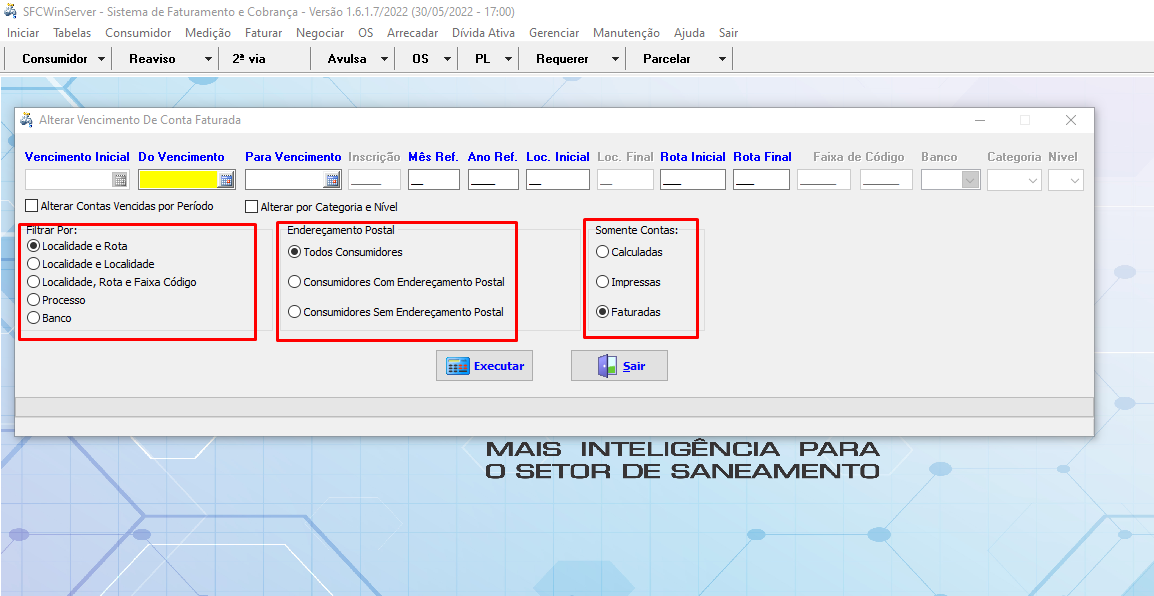Select Calculadas under Somente Contas
Viewport: 1154px width, 596px height.
[602, 252]
